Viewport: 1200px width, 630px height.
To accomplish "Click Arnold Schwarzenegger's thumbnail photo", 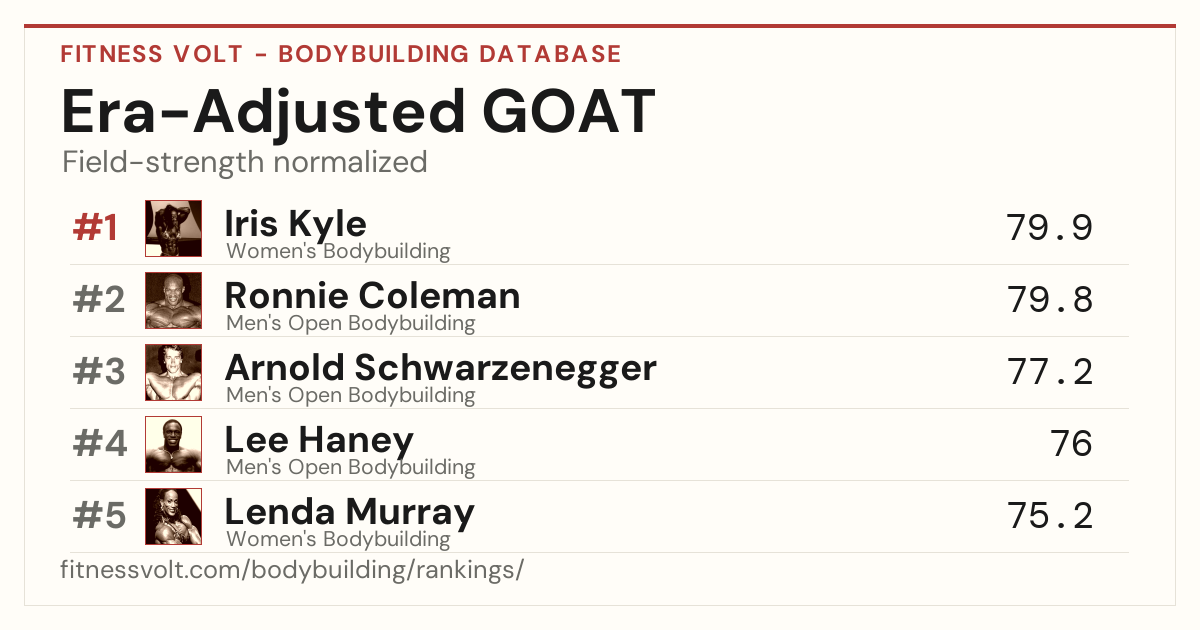I will click(x=174, y=373).
